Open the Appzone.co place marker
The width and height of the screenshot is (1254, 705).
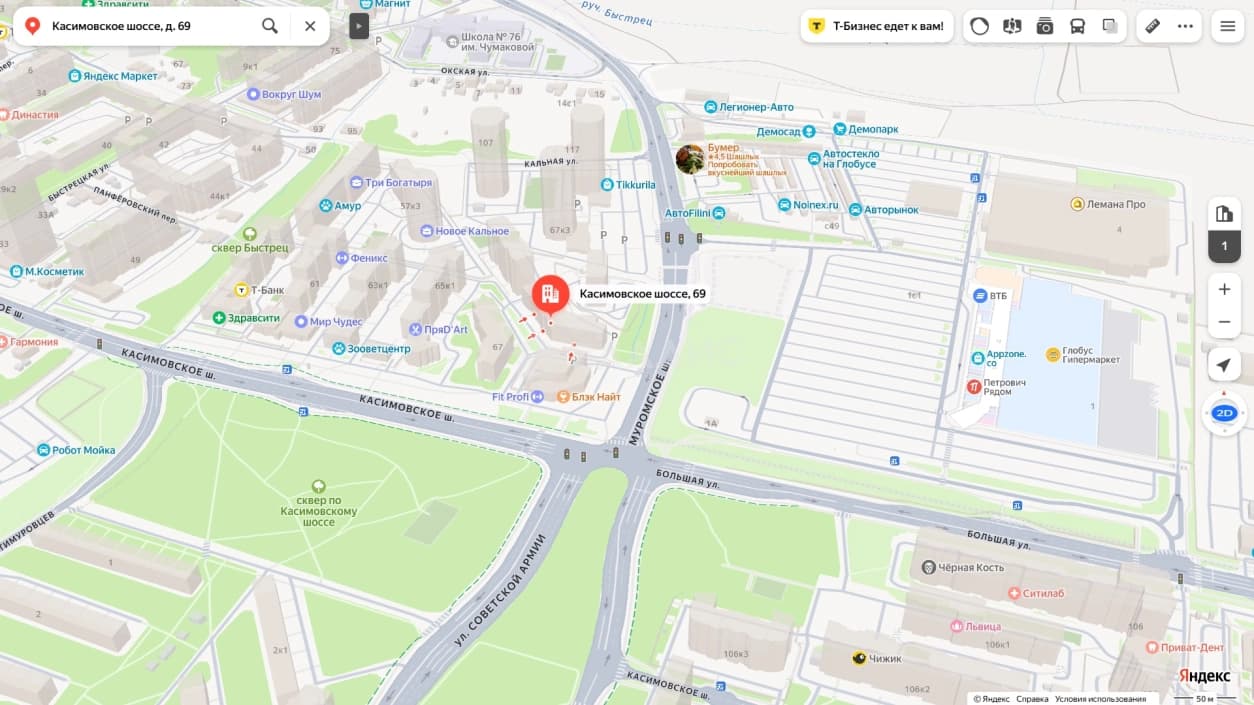click(977, 357)
